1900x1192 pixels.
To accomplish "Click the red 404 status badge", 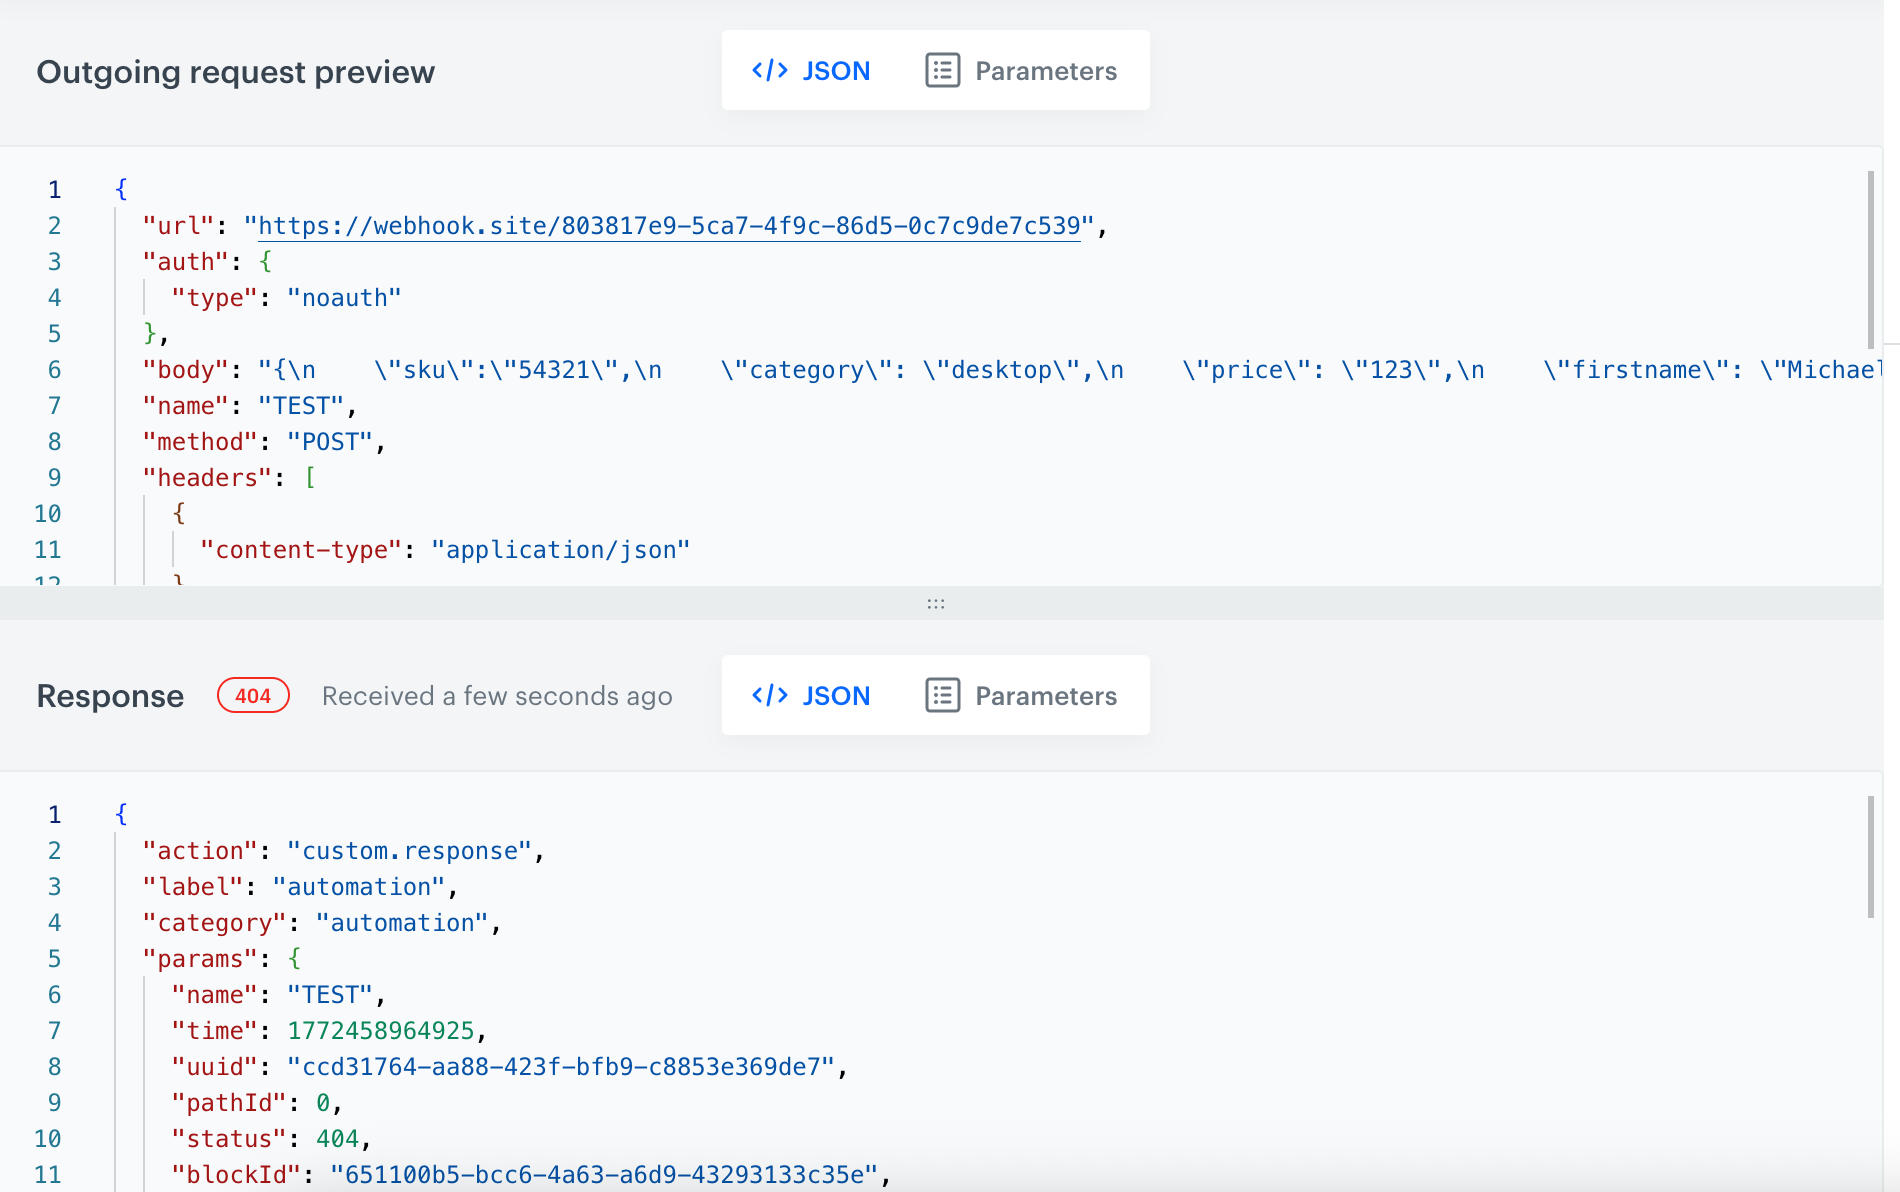I will pyautogui.click(x=253, y=696).
